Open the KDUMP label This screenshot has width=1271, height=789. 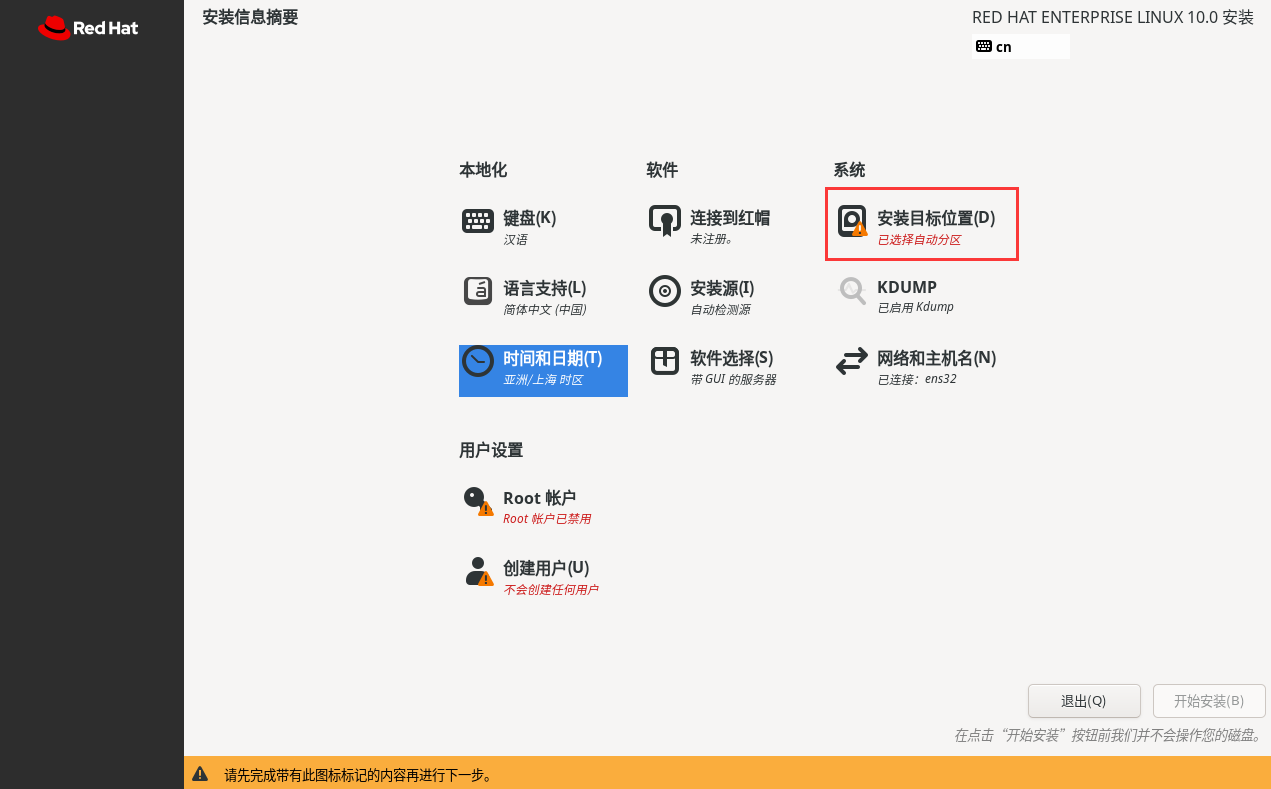[907, 288]
